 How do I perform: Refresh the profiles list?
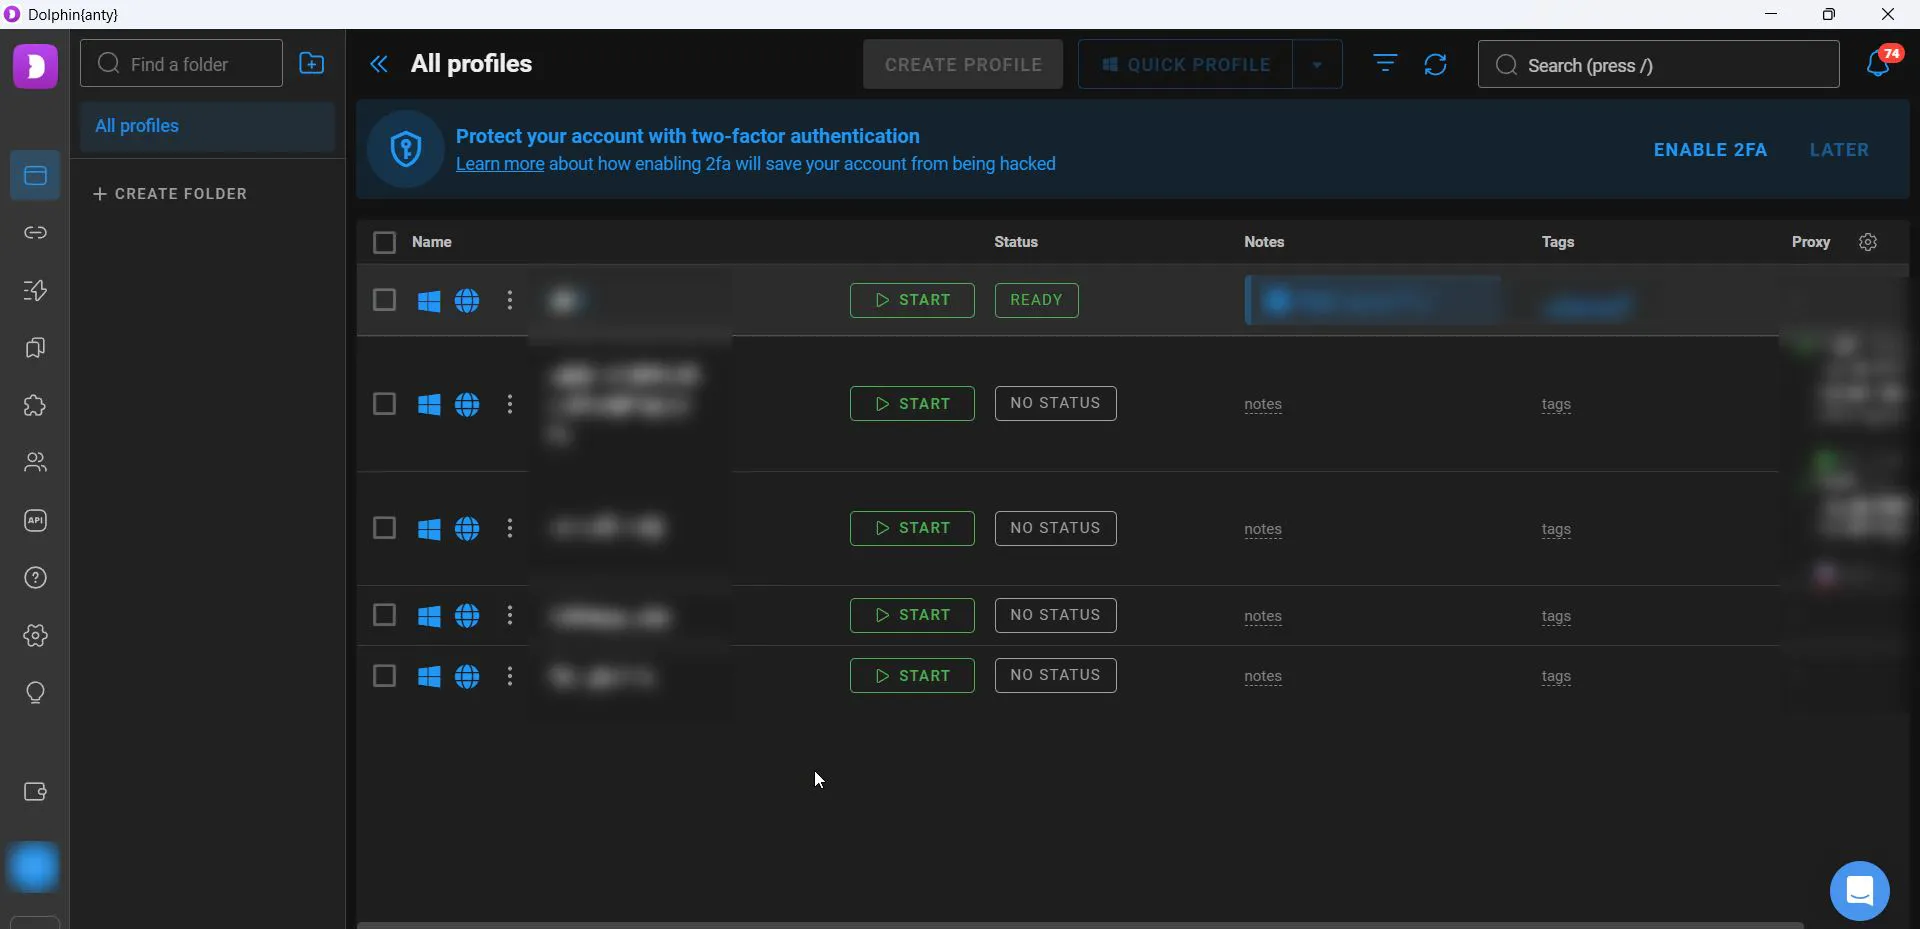click(1435, 65)
